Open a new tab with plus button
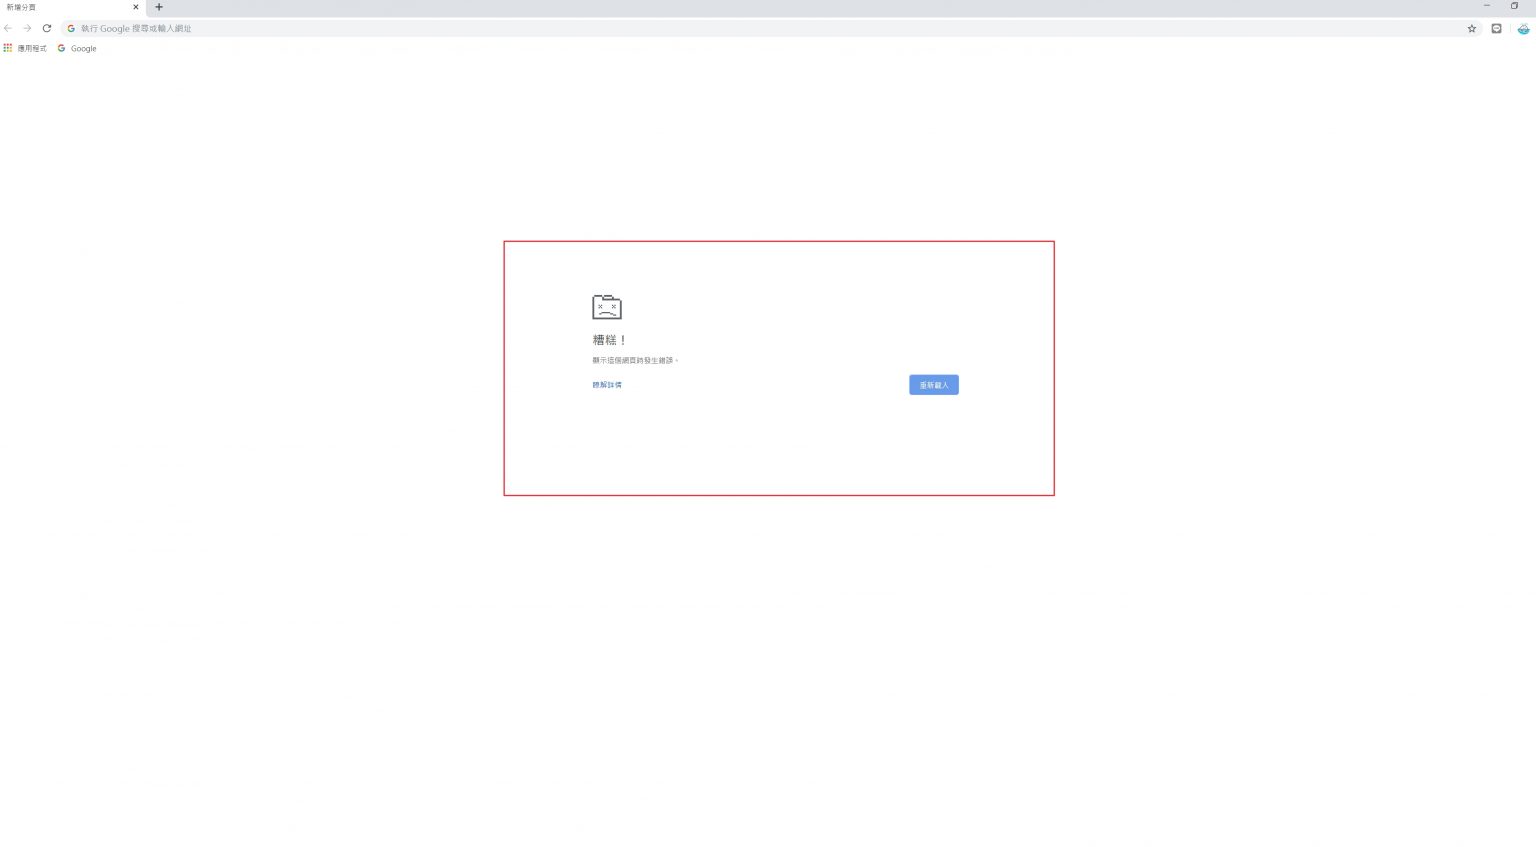The height and width of the screenshot is (847, 1536). (159, 7)
